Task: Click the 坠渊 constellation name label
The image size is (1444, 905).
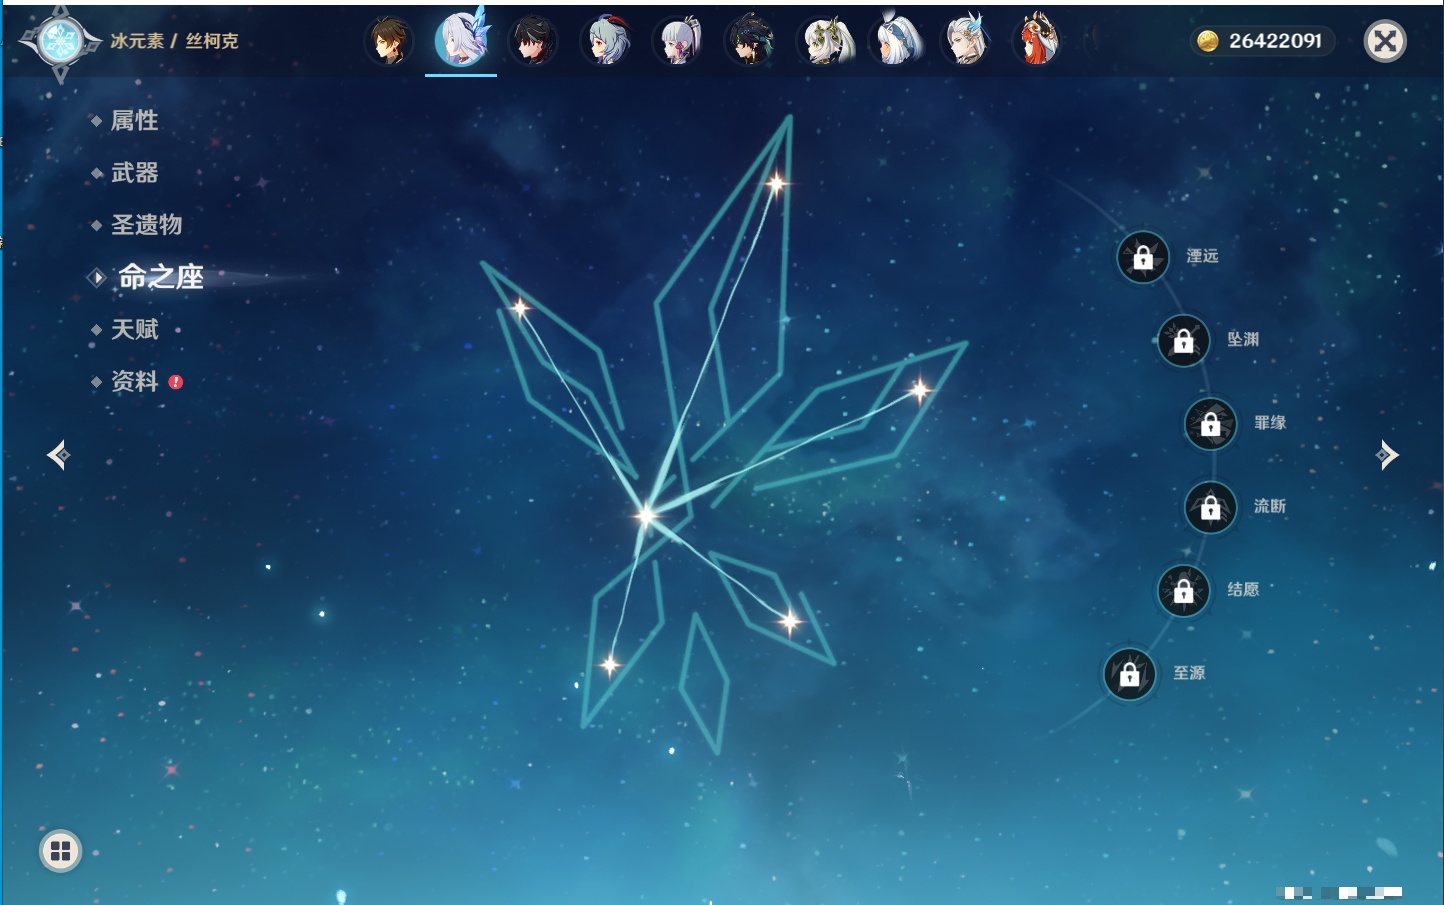Action: coord(1243,339)
